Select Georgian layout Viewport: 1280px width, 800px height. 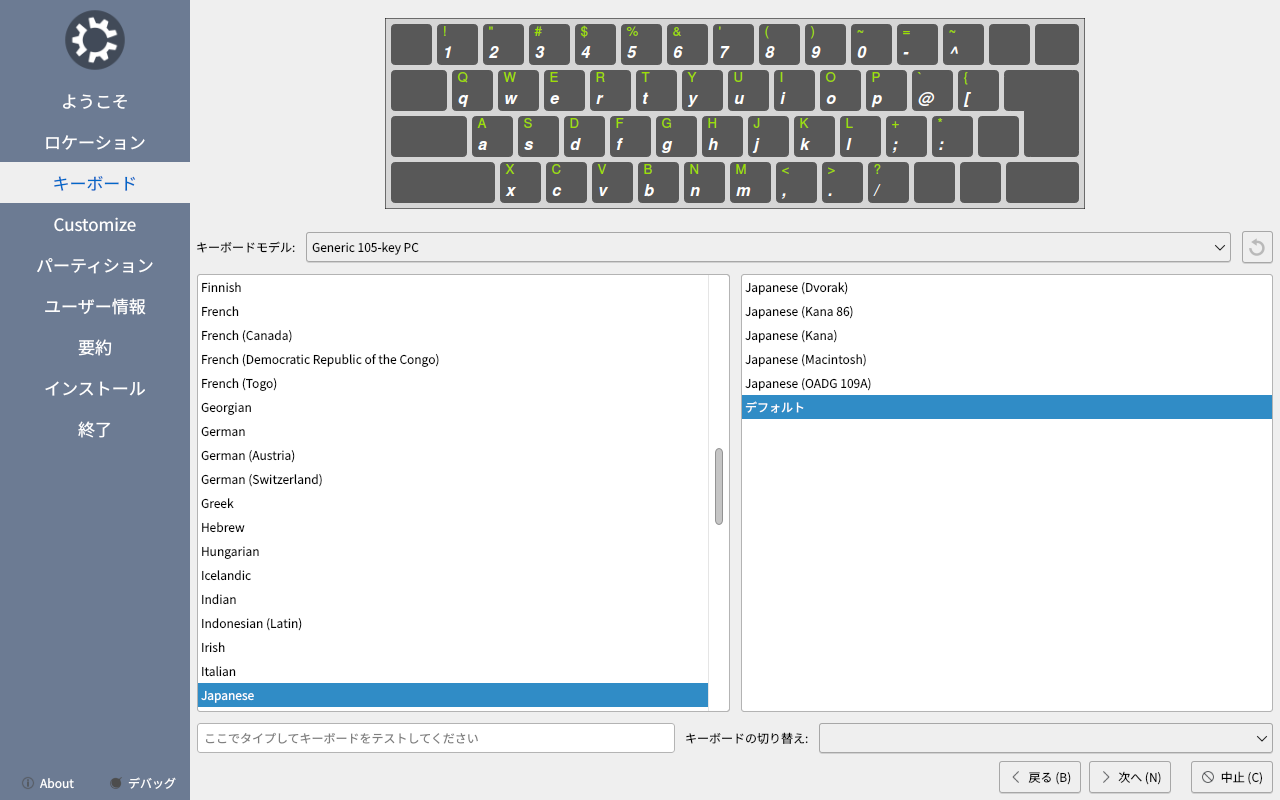pos(453,407)
